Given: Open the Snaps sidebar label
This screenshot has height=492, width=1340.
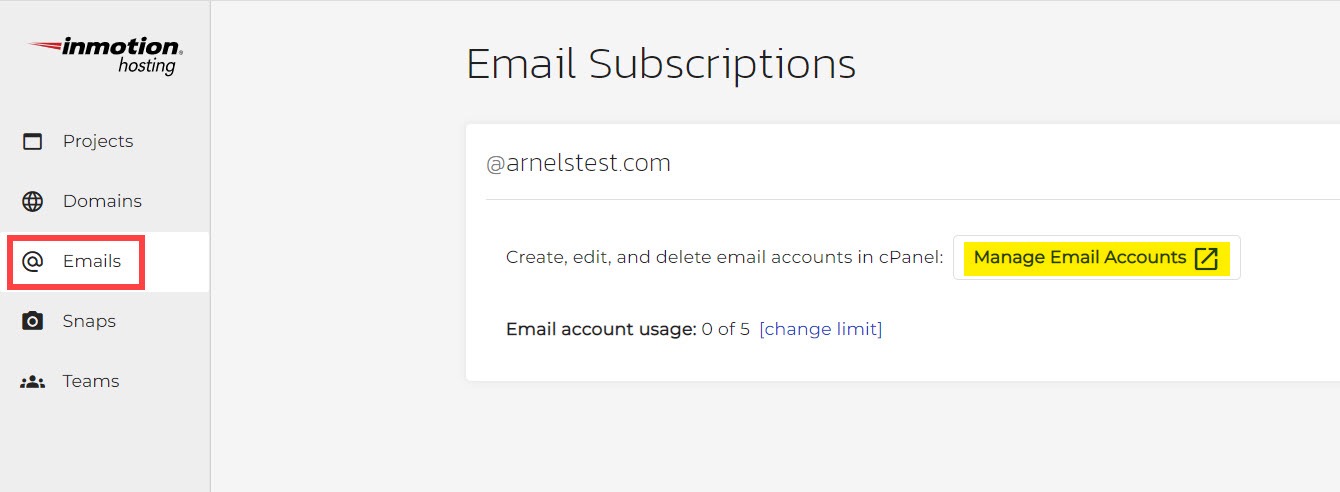Looking at the screenshot, I should point(89,321).
